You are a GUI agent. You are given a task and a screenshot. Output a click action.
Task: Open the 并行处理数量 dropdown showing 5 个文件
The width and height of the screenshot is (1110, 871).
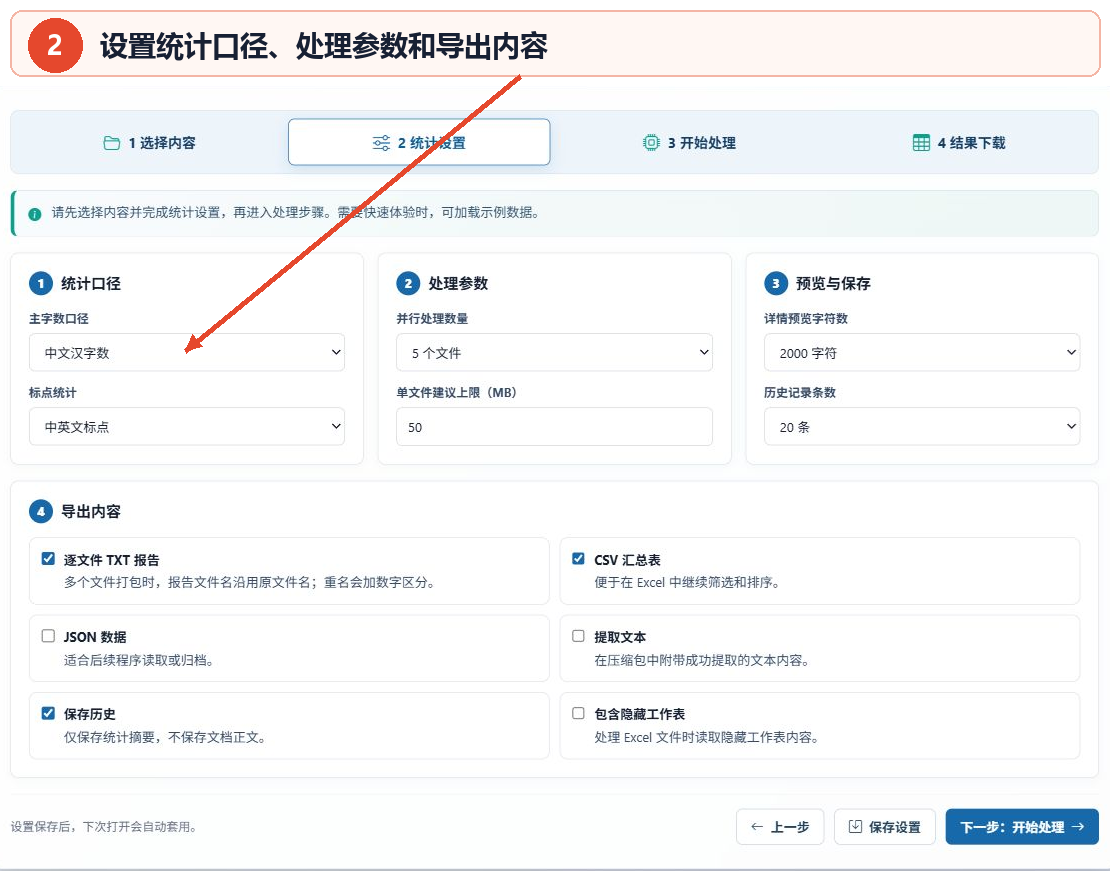pyautogui.click(x=554, y=353)
